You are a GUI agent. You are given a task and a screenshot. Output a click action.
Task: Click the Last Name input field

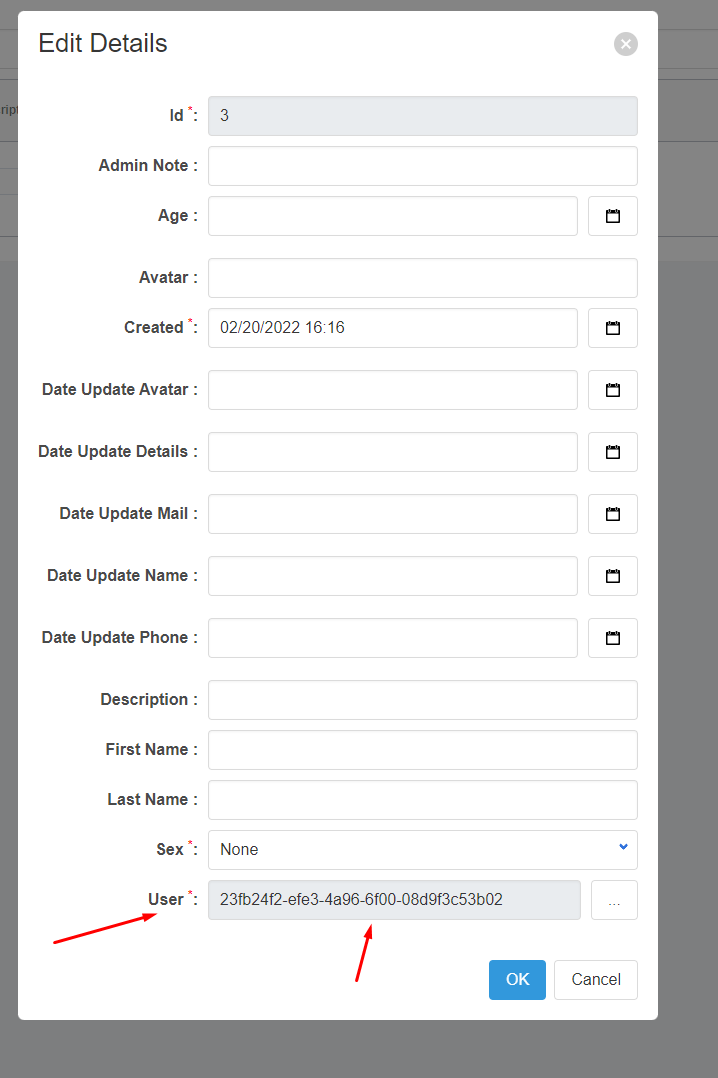[420, 799]
